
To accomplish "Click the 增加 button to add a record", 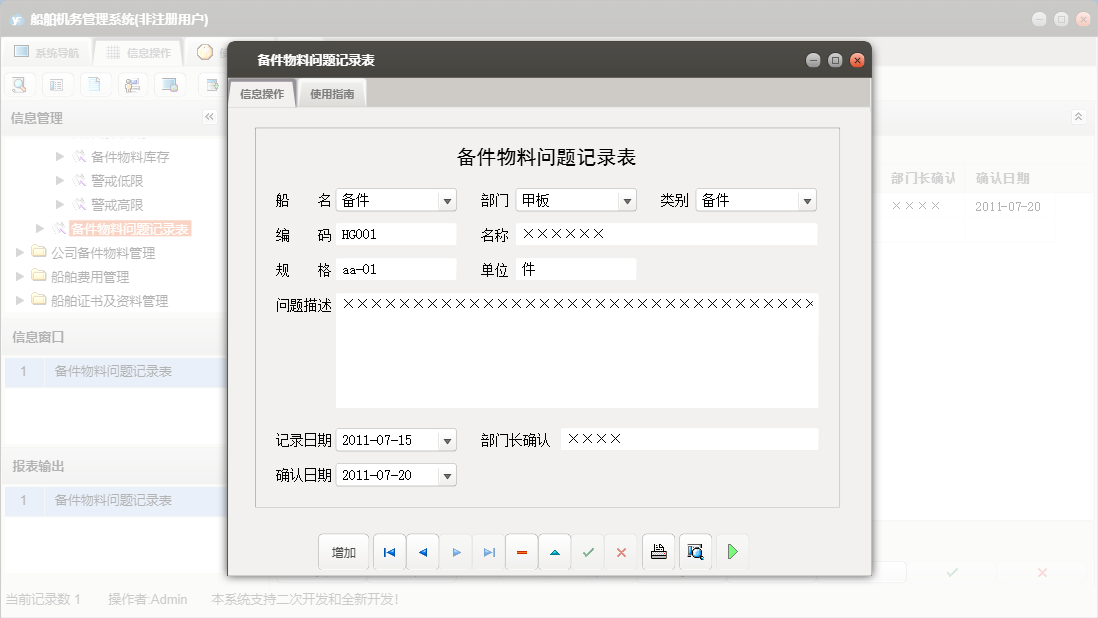I will [343, 551].
